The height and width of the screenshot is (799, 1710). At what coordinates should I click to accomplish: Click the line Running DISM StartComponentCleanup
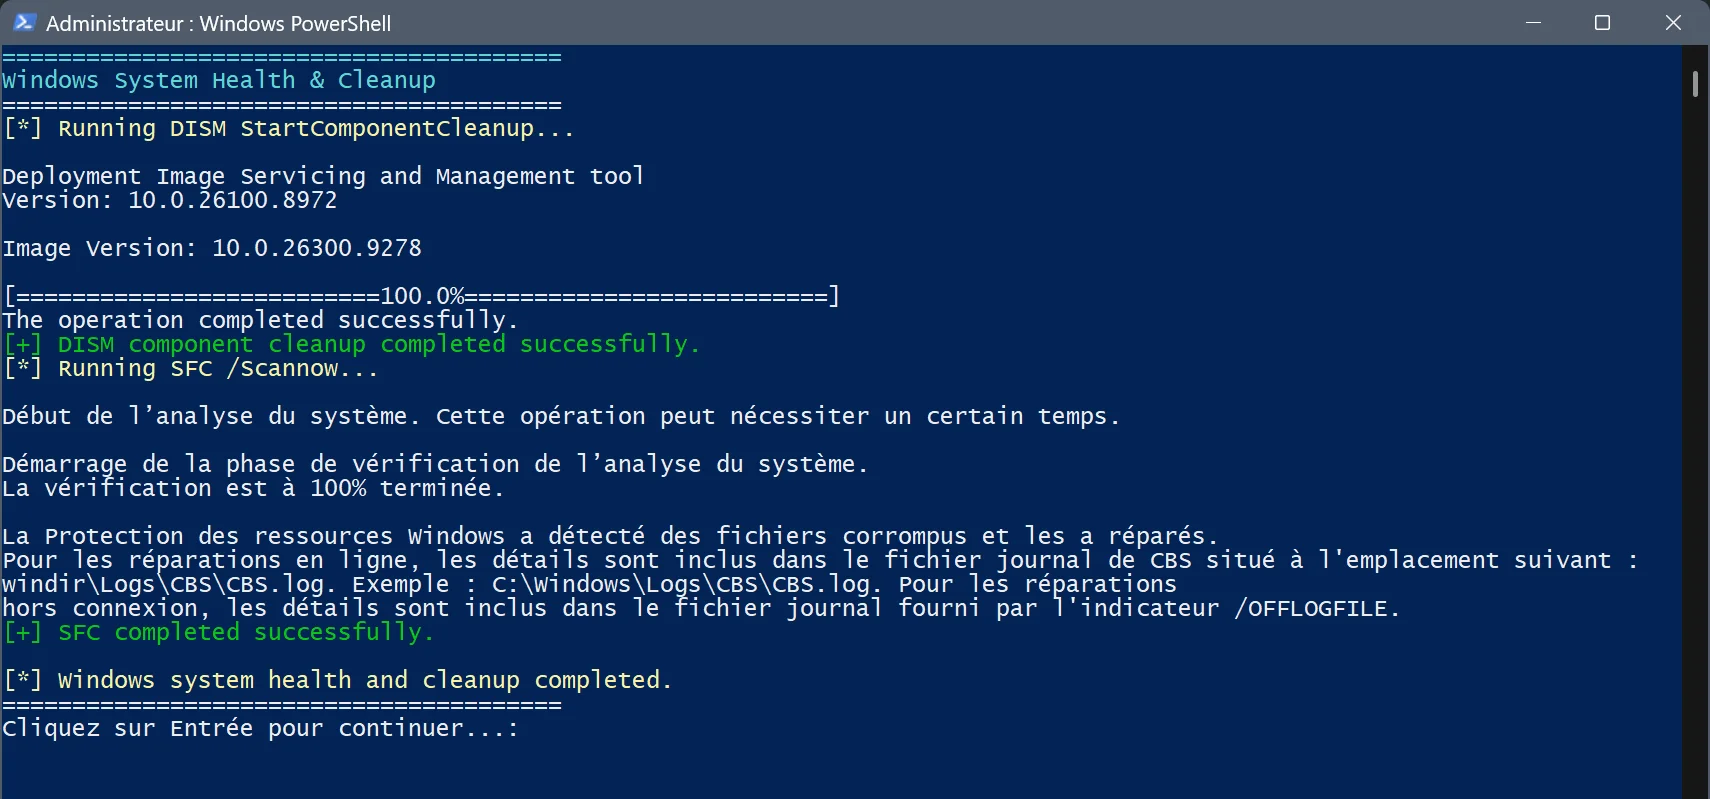[x=288, y=128]
